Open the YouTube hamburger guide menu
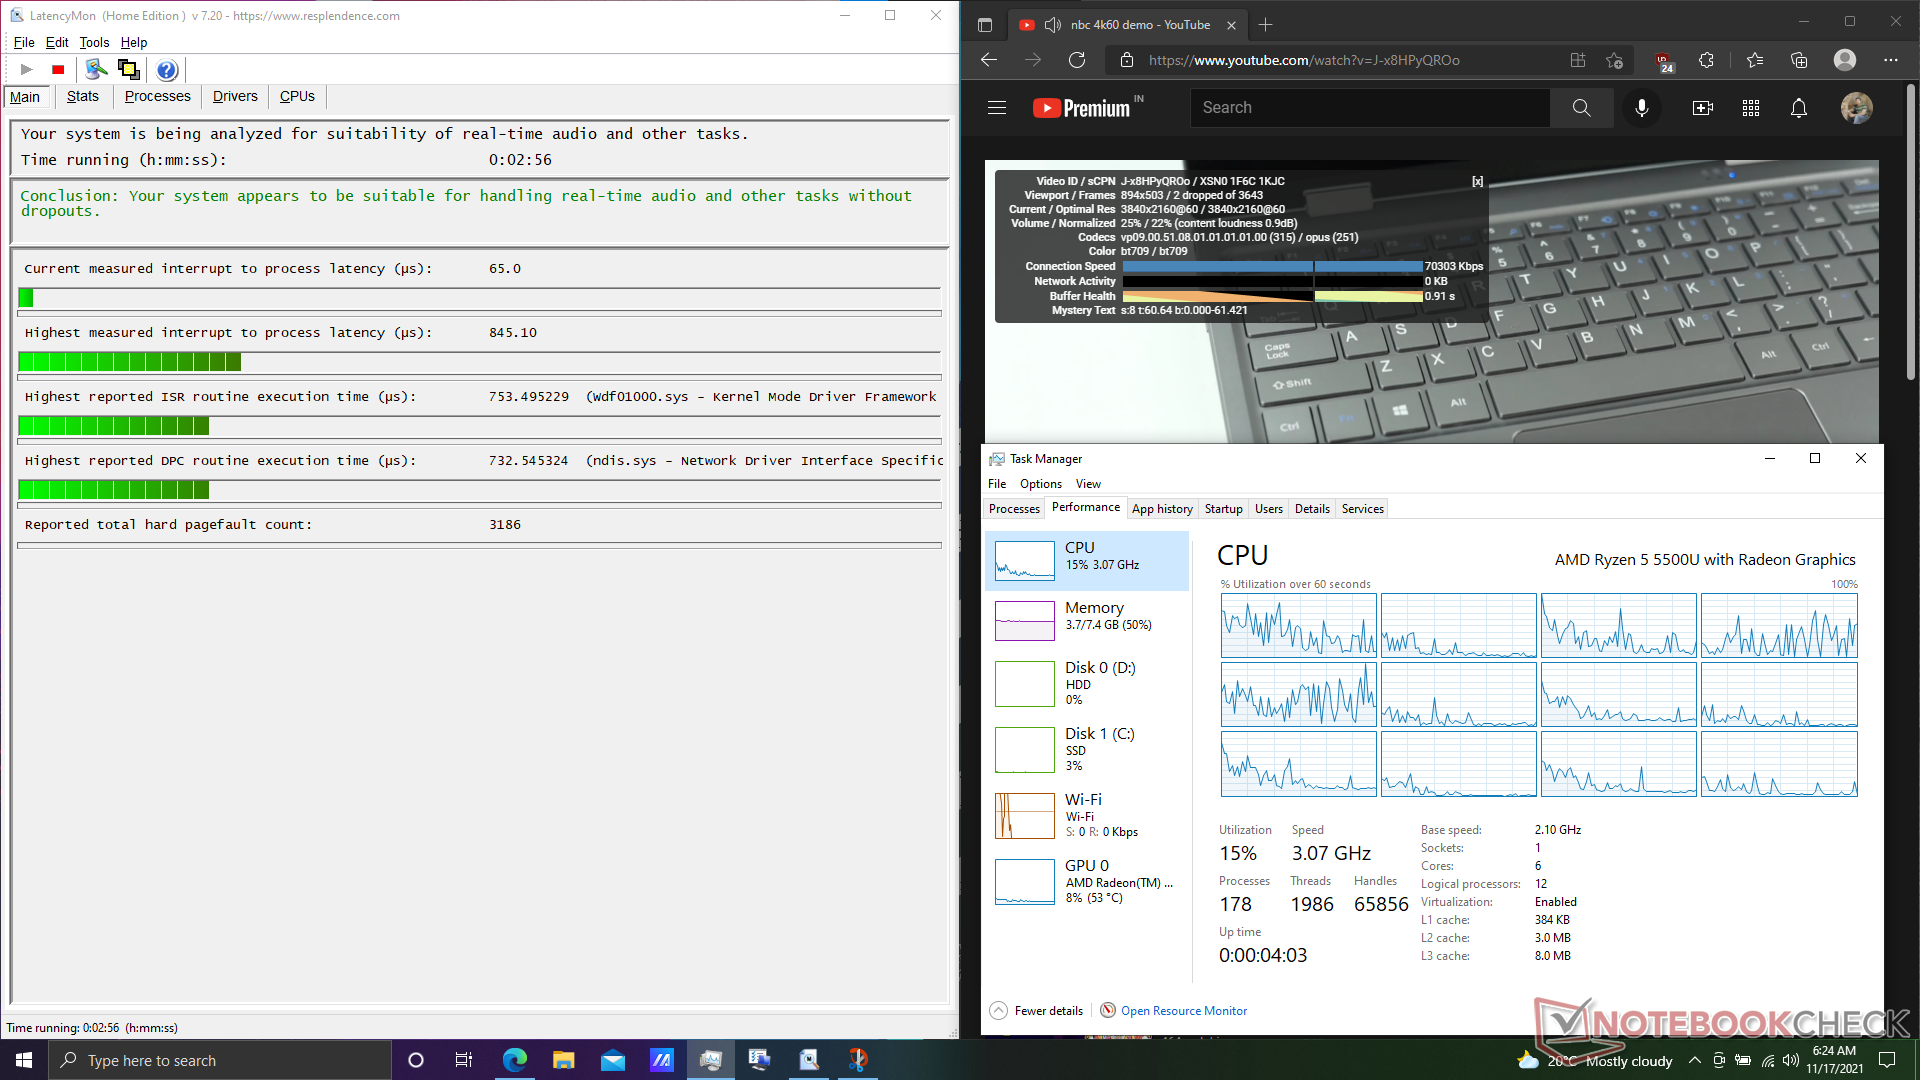Viewport: 1920px width, 1080px height. 997,108
